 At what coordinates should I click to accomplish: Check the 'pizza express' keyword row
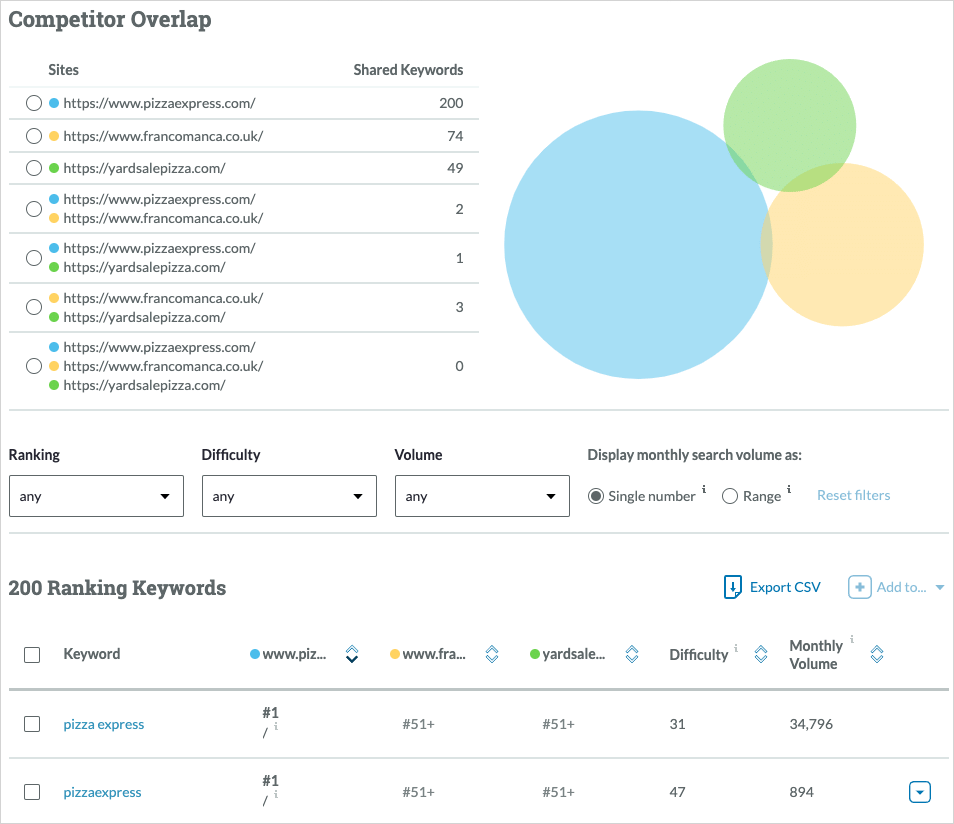pos(32,724)
